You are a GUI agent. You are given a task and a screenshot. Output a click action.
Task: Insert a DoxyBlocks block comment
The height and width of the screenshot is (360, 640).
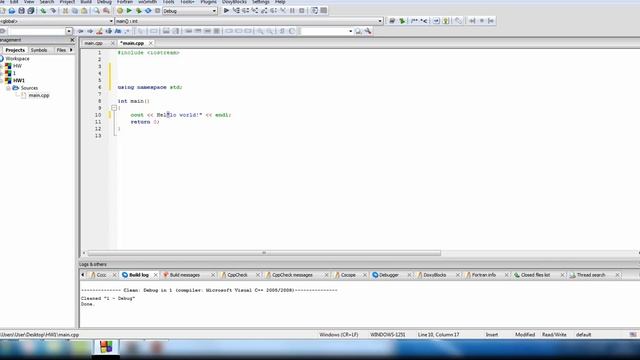click(414, 21)
